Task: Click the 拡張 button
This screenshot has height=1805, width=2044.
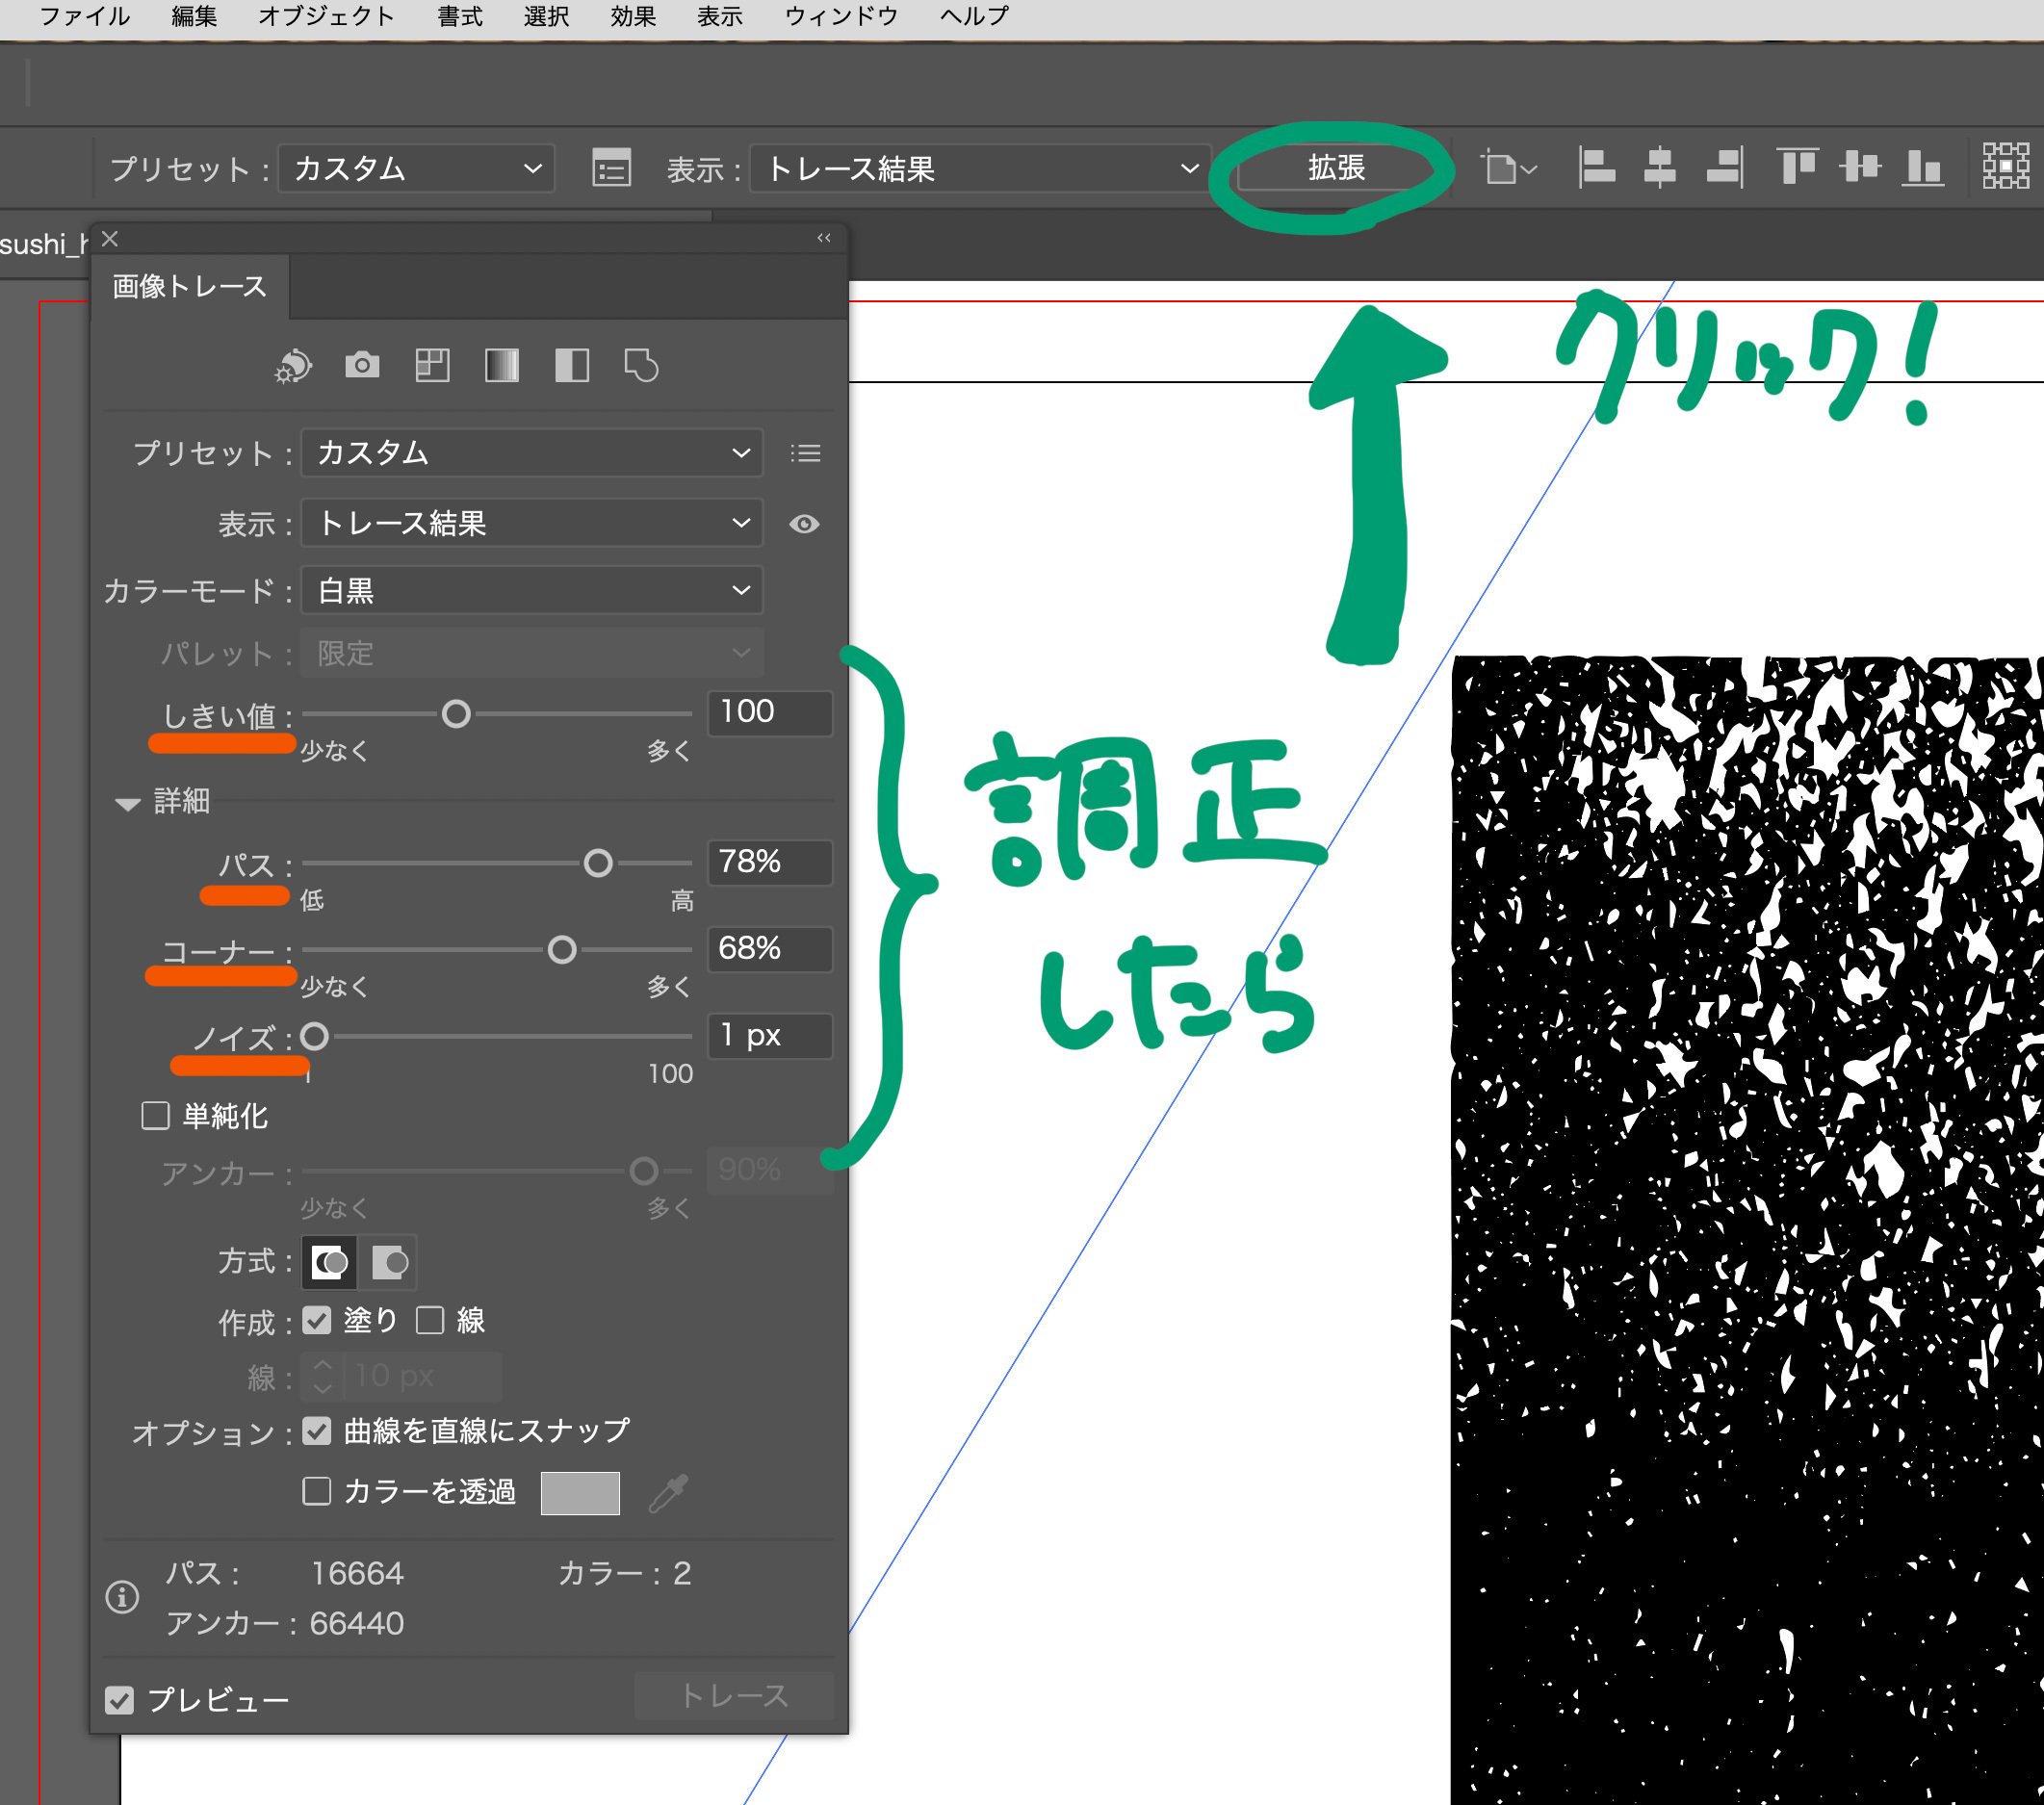Action: pos(1336,168)
